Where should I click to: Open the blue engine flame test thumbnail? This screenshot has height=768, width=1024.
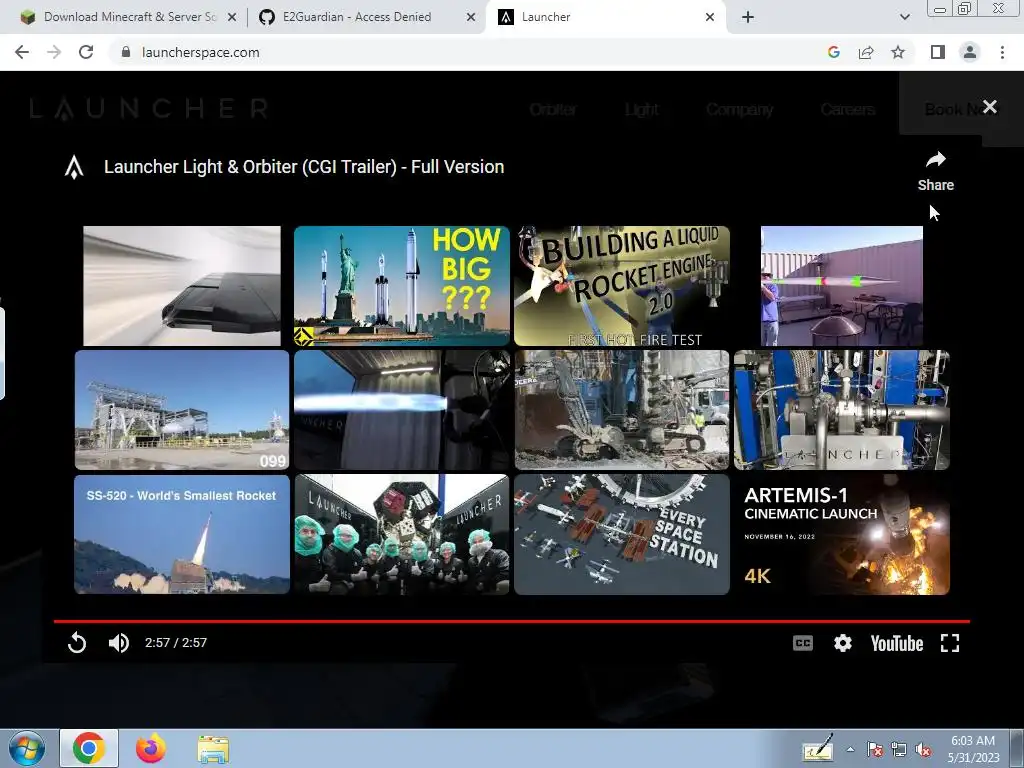tap(402, 409)
